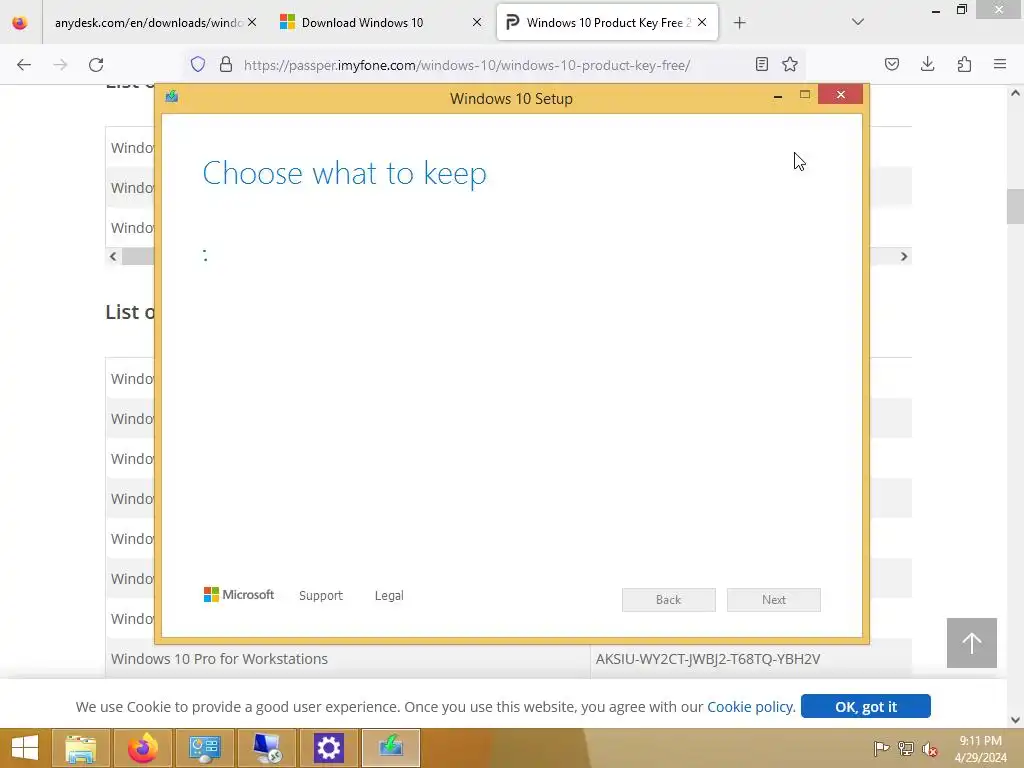Viewport: 1024px width, 768px height.
Task: Open File Explorer from the taskbar
Action: [80, 748]
